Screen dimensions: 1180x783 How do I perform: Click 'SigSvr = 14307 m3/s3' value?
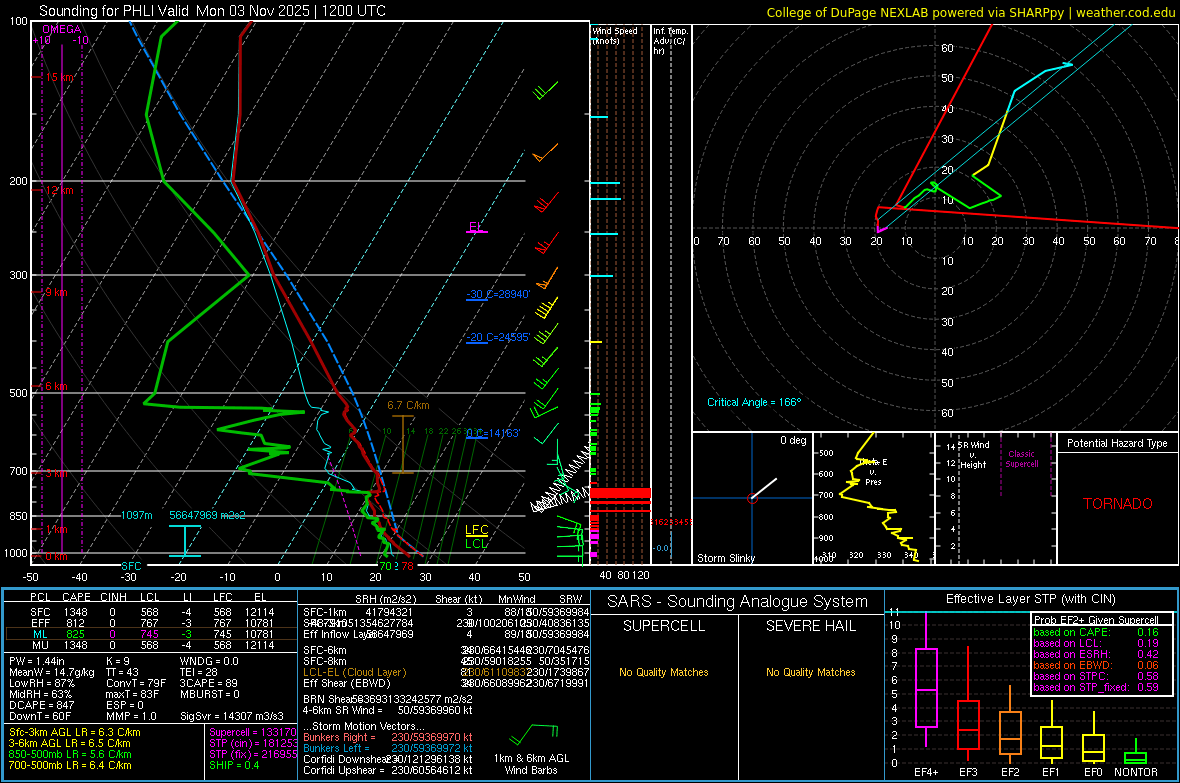point(232,717)
